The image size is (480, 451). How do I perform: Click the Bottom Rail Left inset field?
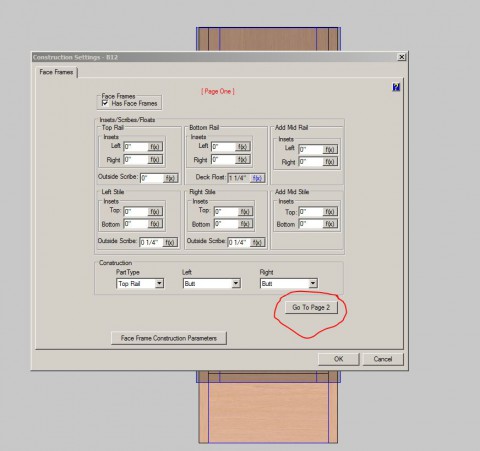click(x=223, y=147)
